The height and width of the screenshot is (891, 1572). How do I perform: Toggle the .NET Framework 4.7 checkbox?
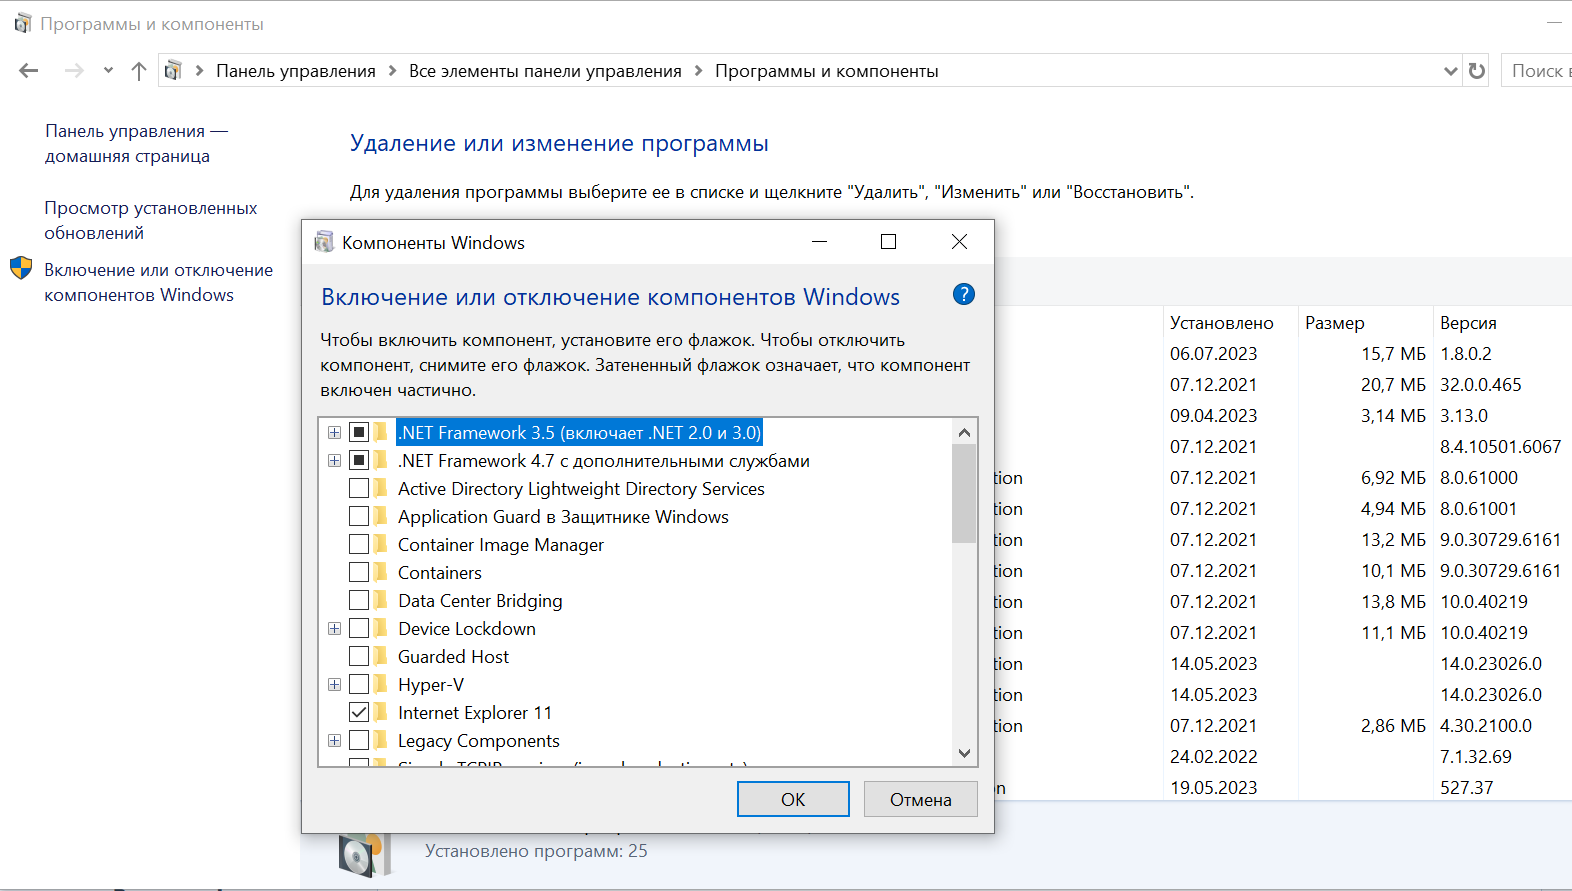click(x=359, y=460)
